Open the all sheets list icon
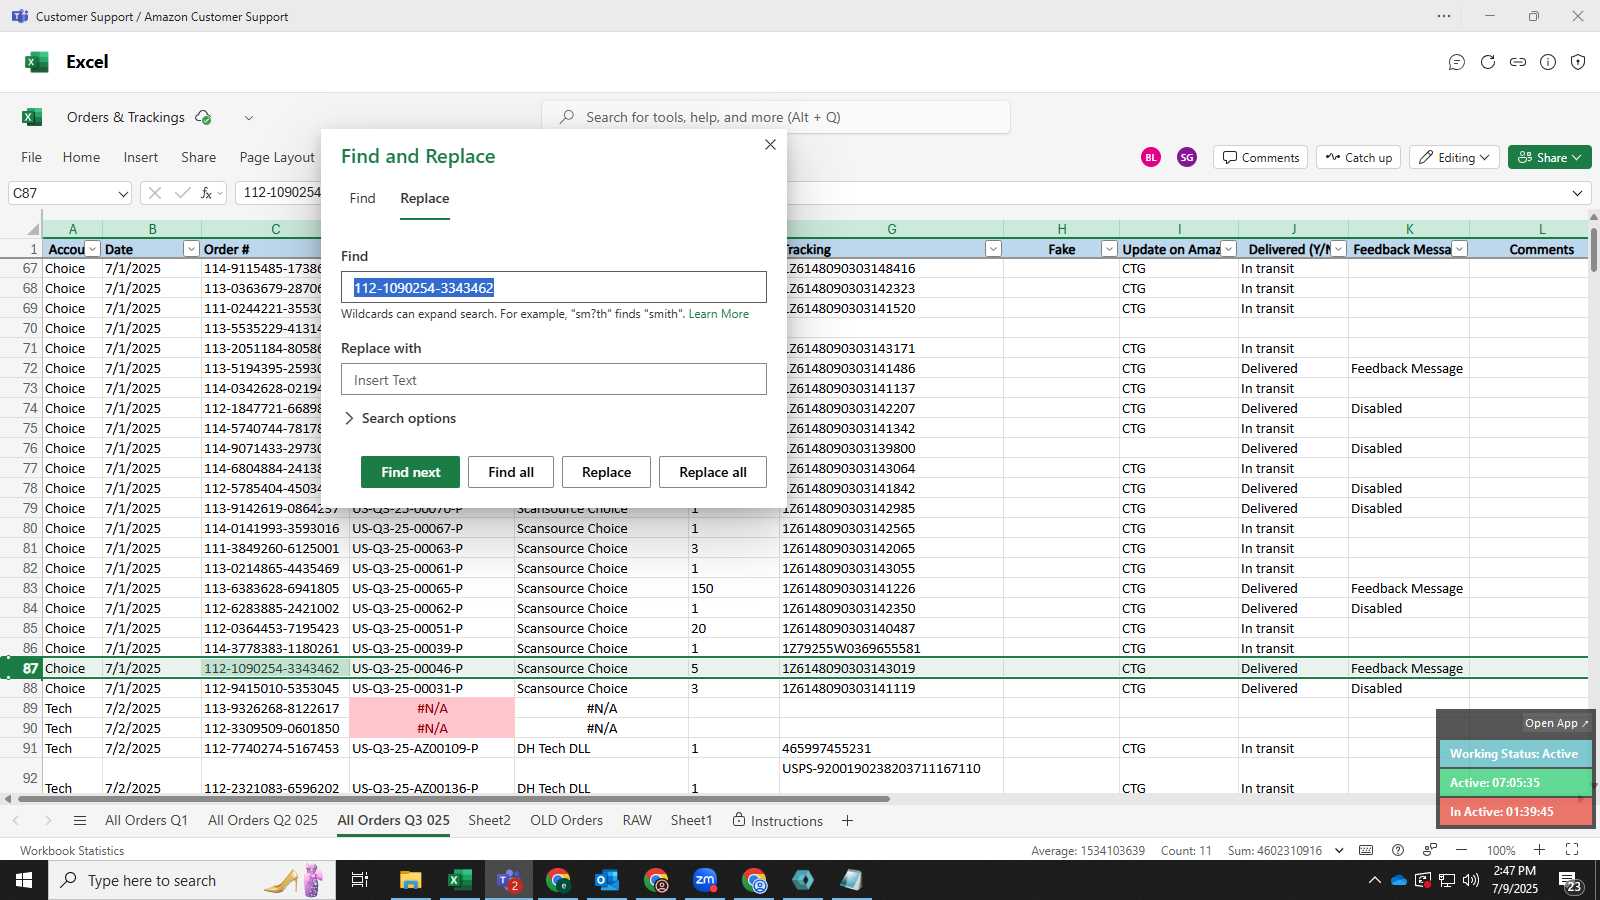This screenshot has height=900, width=1600. [80, 821]
